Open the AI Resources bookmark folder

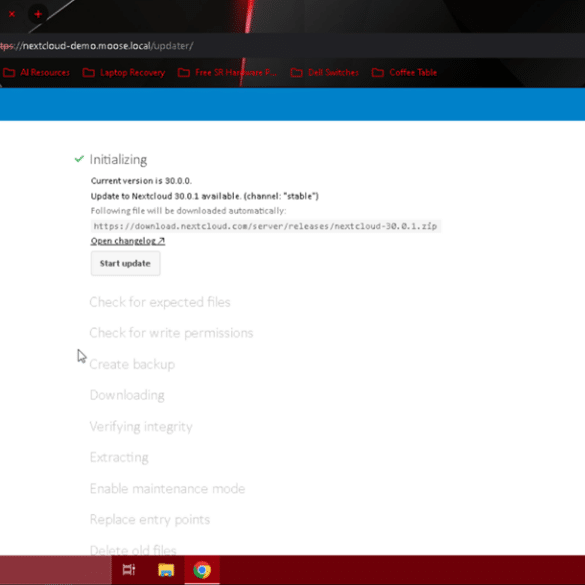click(x=36, y=72)
